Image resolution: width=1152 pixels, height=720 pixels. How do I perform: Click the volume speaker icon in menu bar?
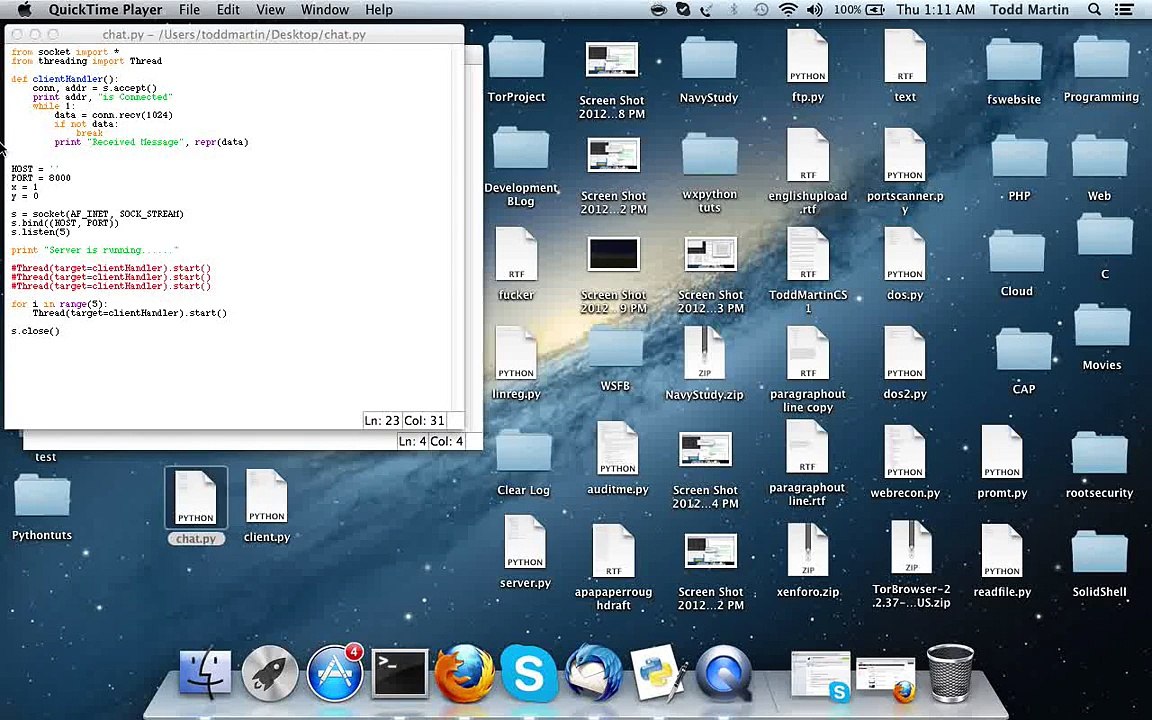814,10
